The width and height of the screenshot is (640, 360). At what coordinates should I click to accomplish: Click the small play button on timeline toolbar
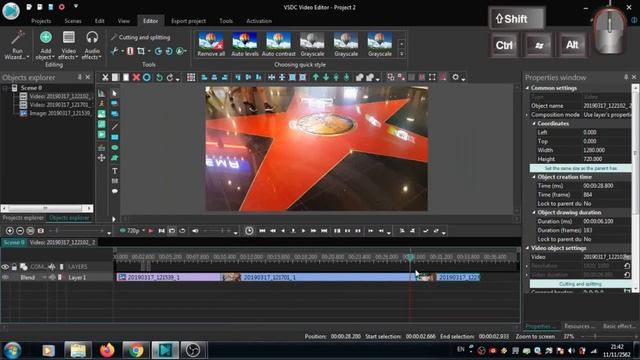coord(303,231)
